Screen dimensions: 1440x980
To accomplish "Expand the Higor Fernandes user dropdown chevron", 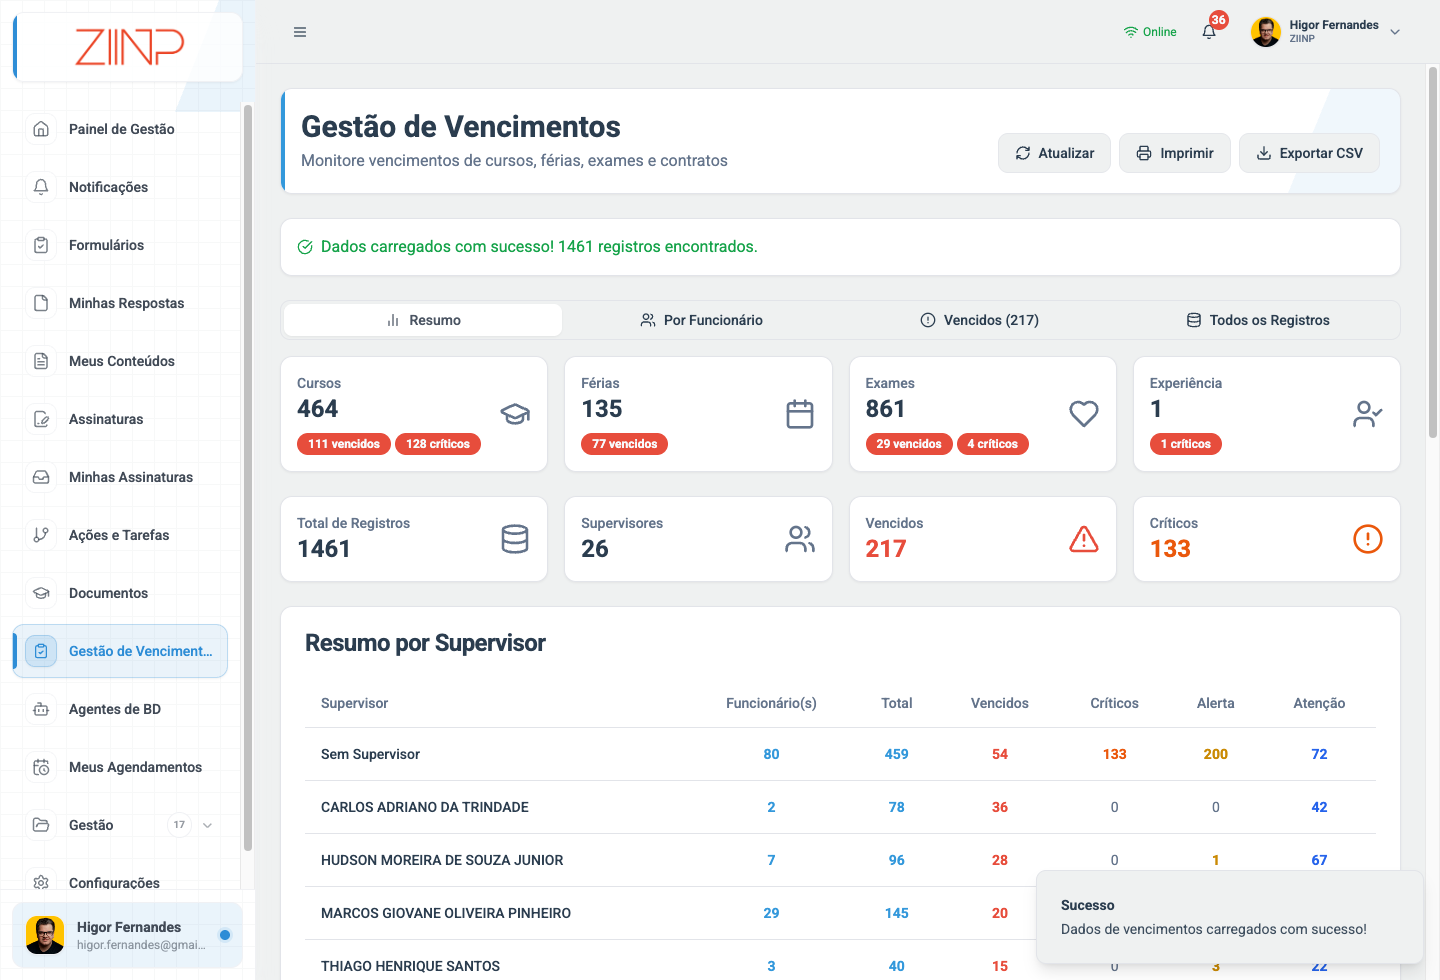I will (1395, 32).
